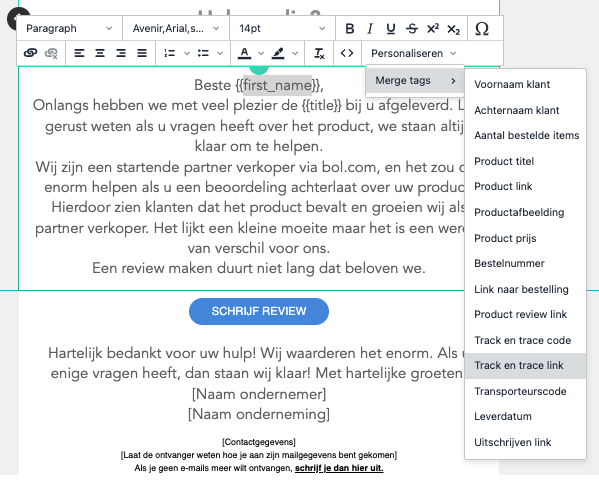Insert a bullet list

tap(203, 53)
